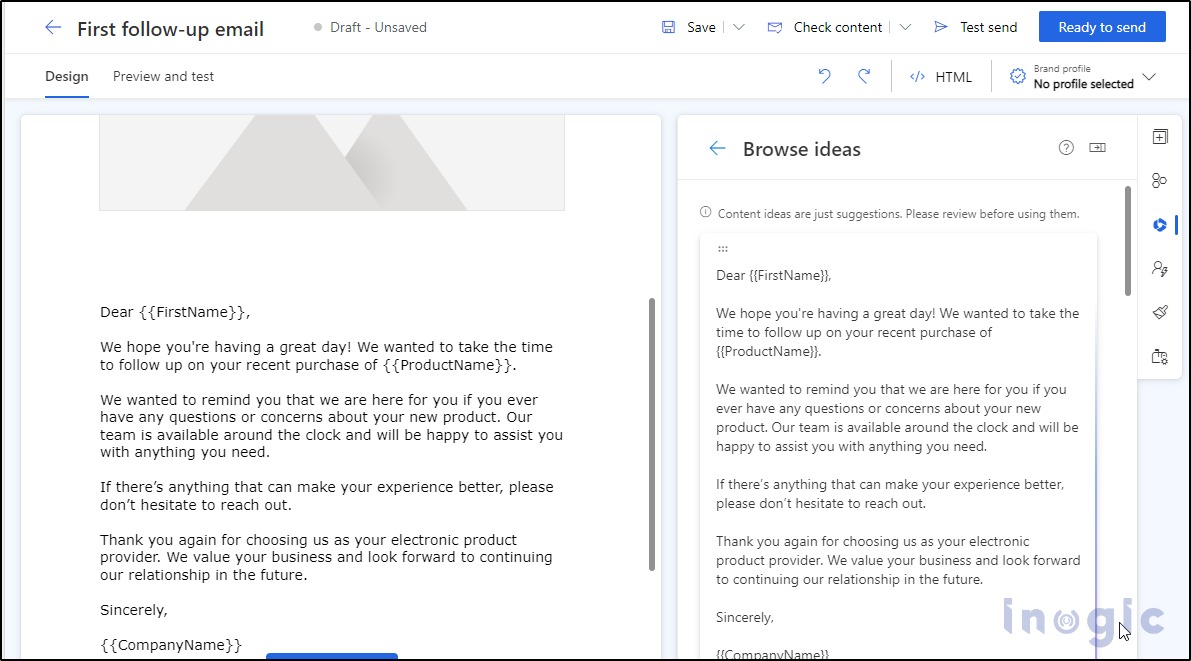Open the elements hexagon icon in the sidebar

(x=1159, y=180)
